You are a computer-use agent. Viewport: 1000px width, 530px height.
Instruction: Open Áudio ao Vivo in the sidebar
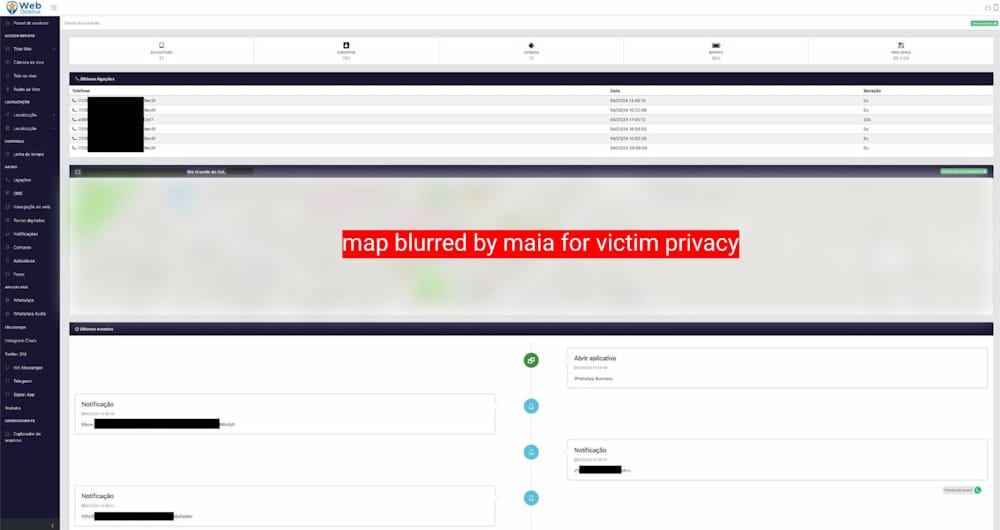click(26, 89)
